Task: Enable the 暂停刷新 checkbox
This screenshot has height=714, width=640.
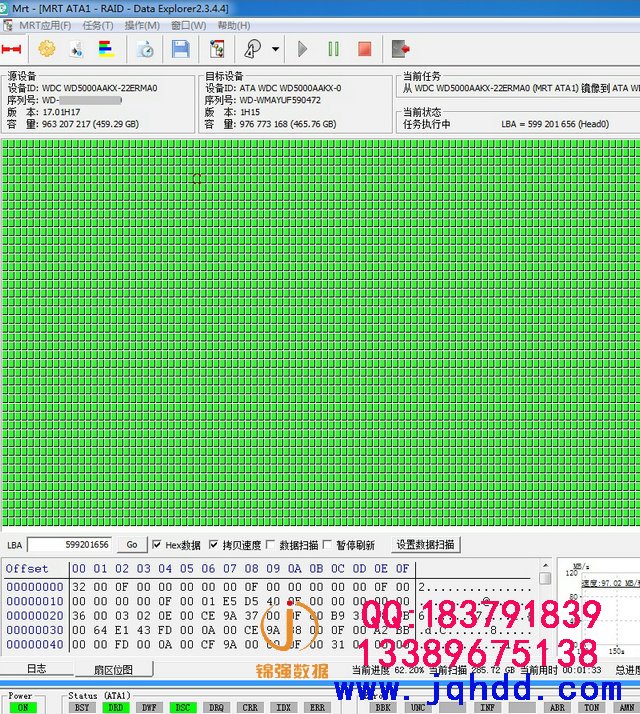Action: (327, 545)
